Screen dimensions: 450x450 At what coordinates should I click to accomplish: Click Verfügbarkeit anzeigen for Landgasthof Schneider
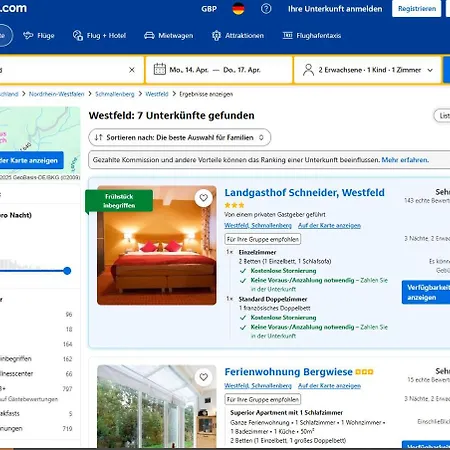[426, 292]
